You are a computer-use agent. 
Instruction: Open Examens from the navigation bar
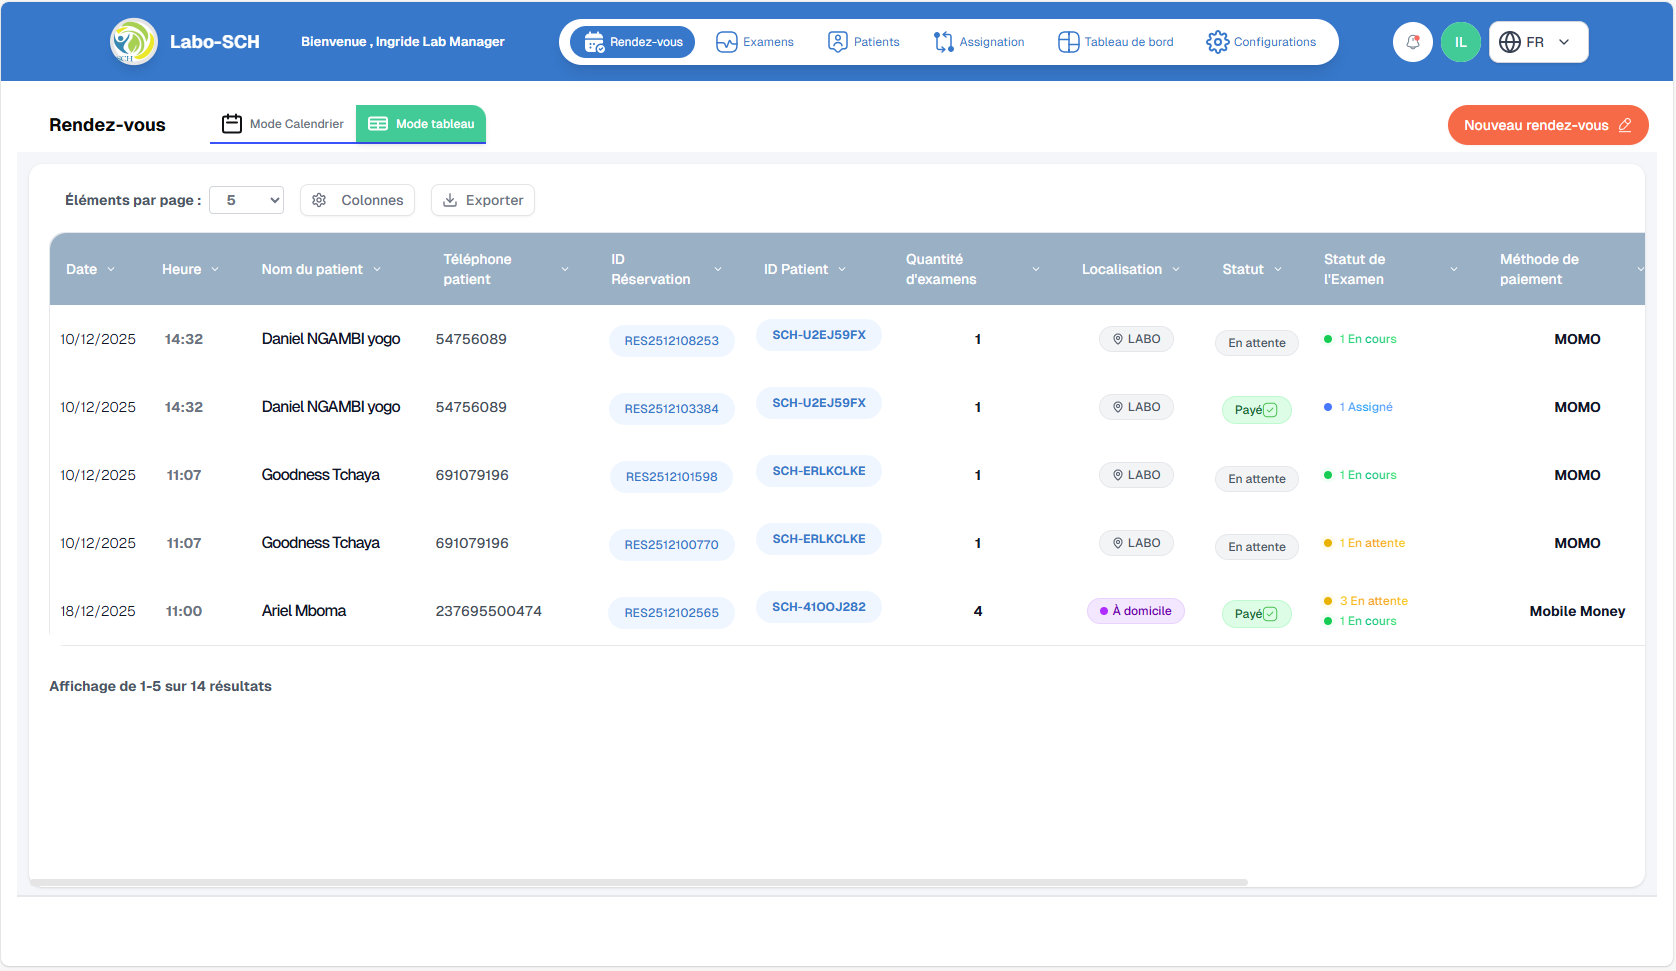(755, 42)
